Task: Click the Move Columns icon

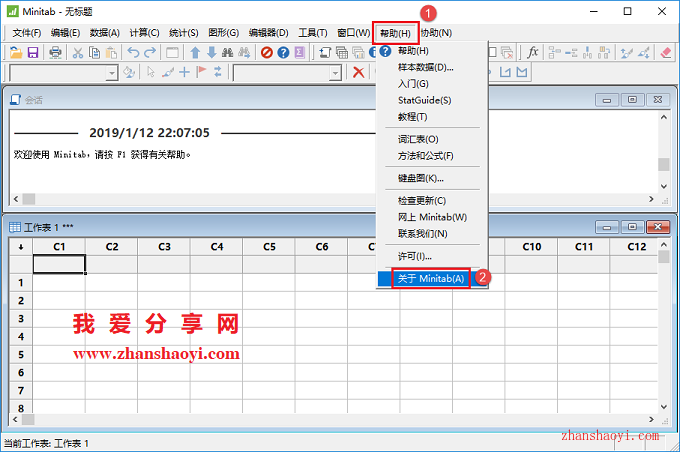Action: click(604, 52)
